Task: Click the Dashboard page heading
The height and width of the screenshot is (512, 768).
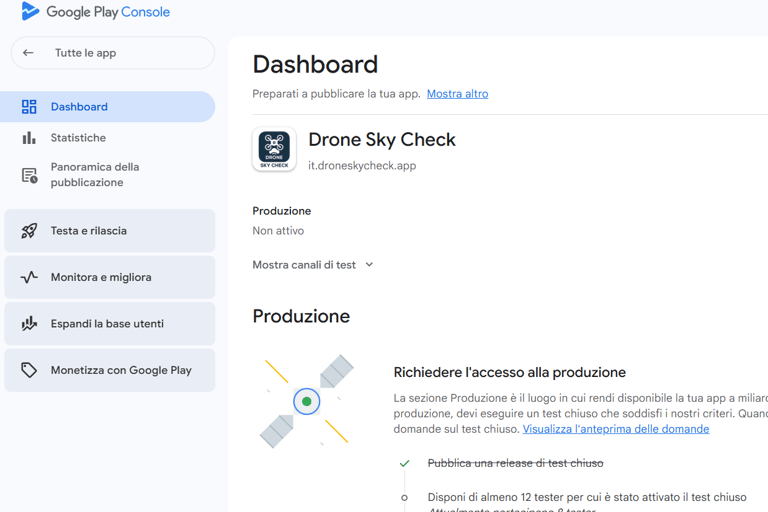Action: point(315,65)
